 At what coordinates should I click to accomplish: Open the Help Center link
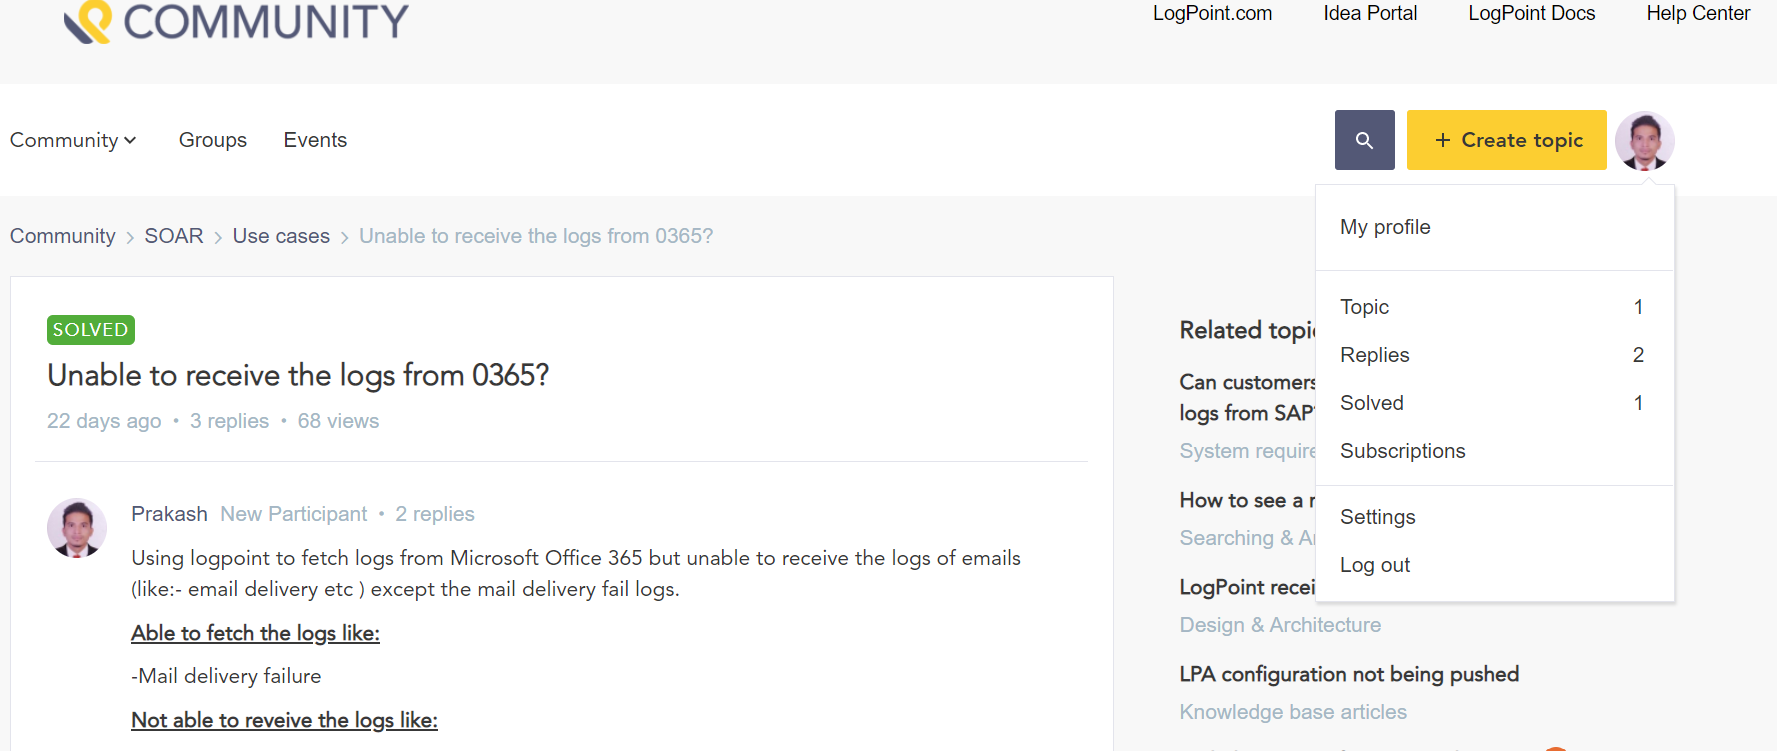[x=1697, y=13]
